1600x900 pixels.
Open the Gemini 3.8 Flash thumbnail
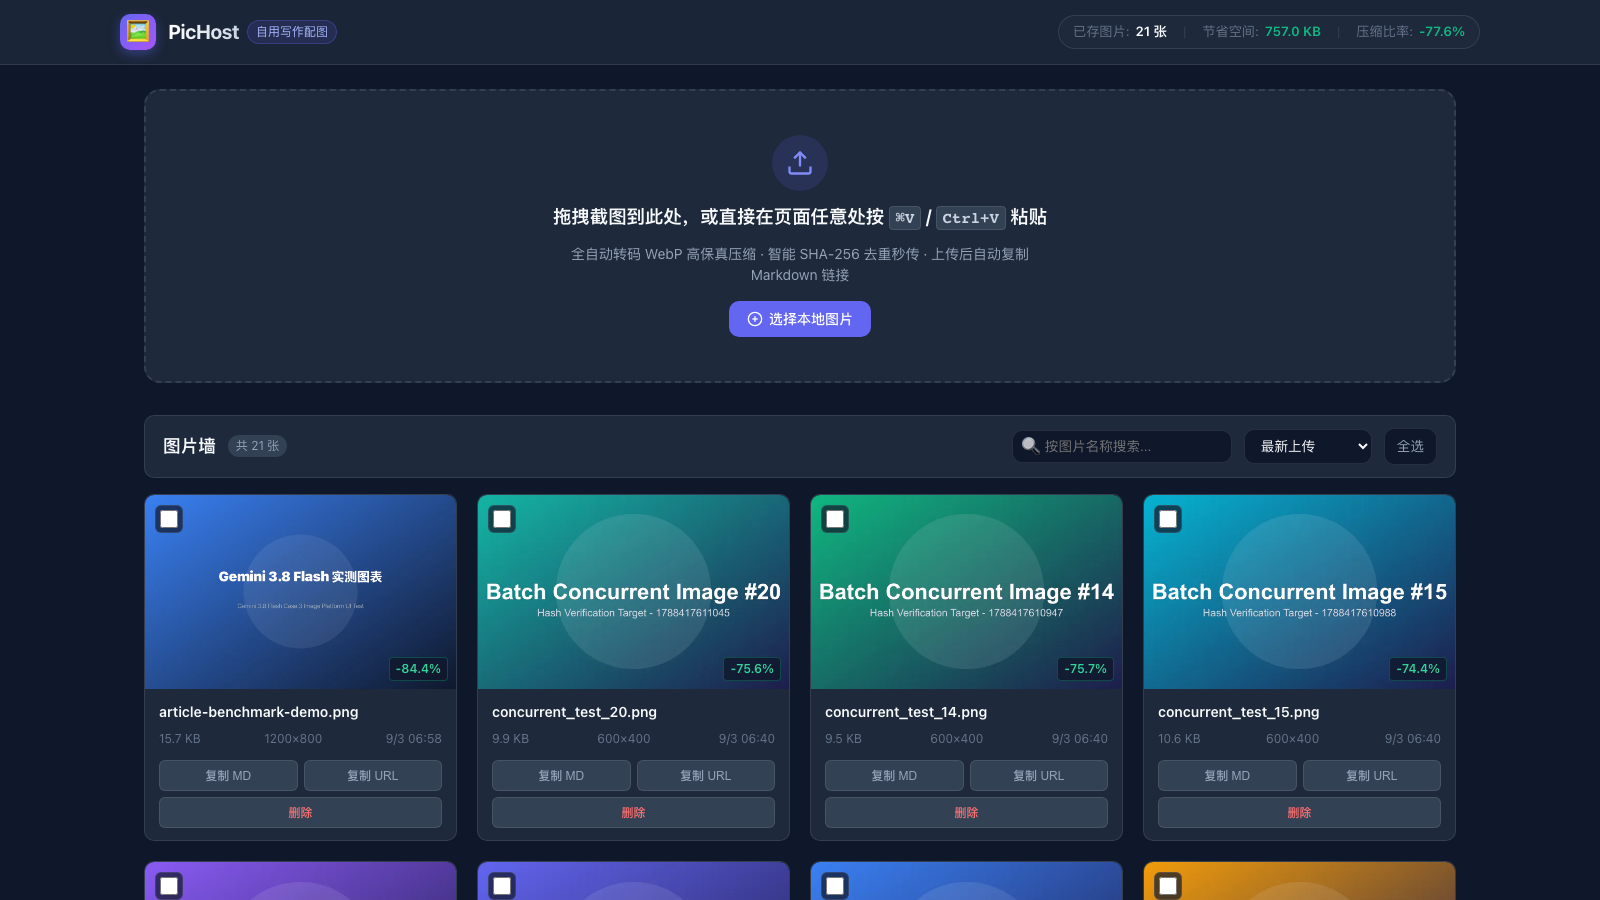(x=300, y=592)
